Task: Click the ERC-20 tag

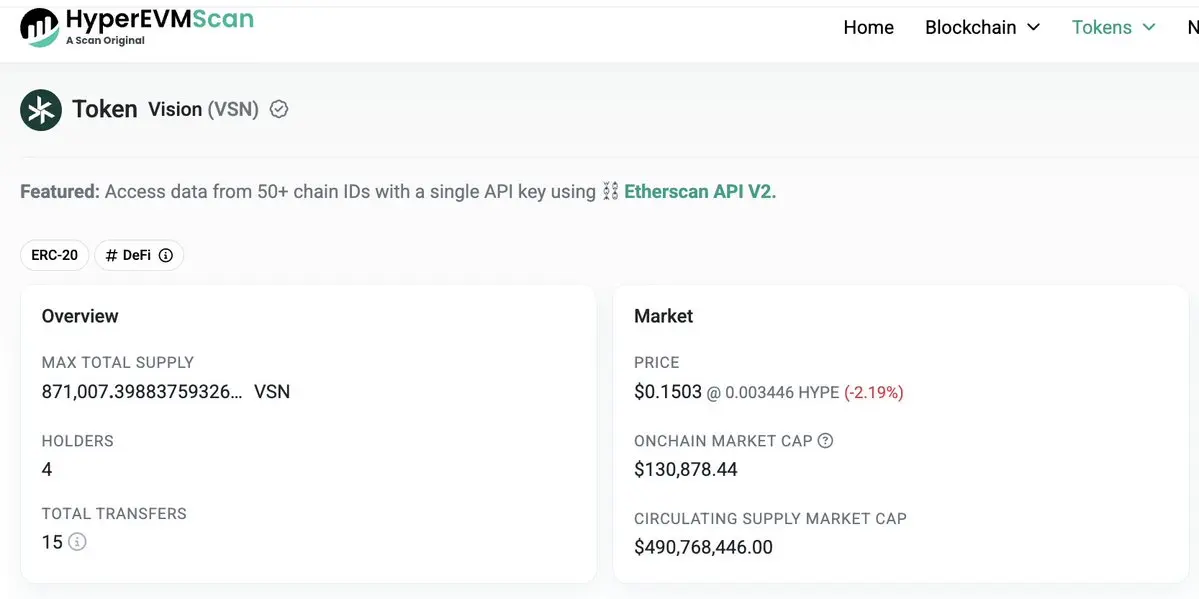Action: (54, 256)
